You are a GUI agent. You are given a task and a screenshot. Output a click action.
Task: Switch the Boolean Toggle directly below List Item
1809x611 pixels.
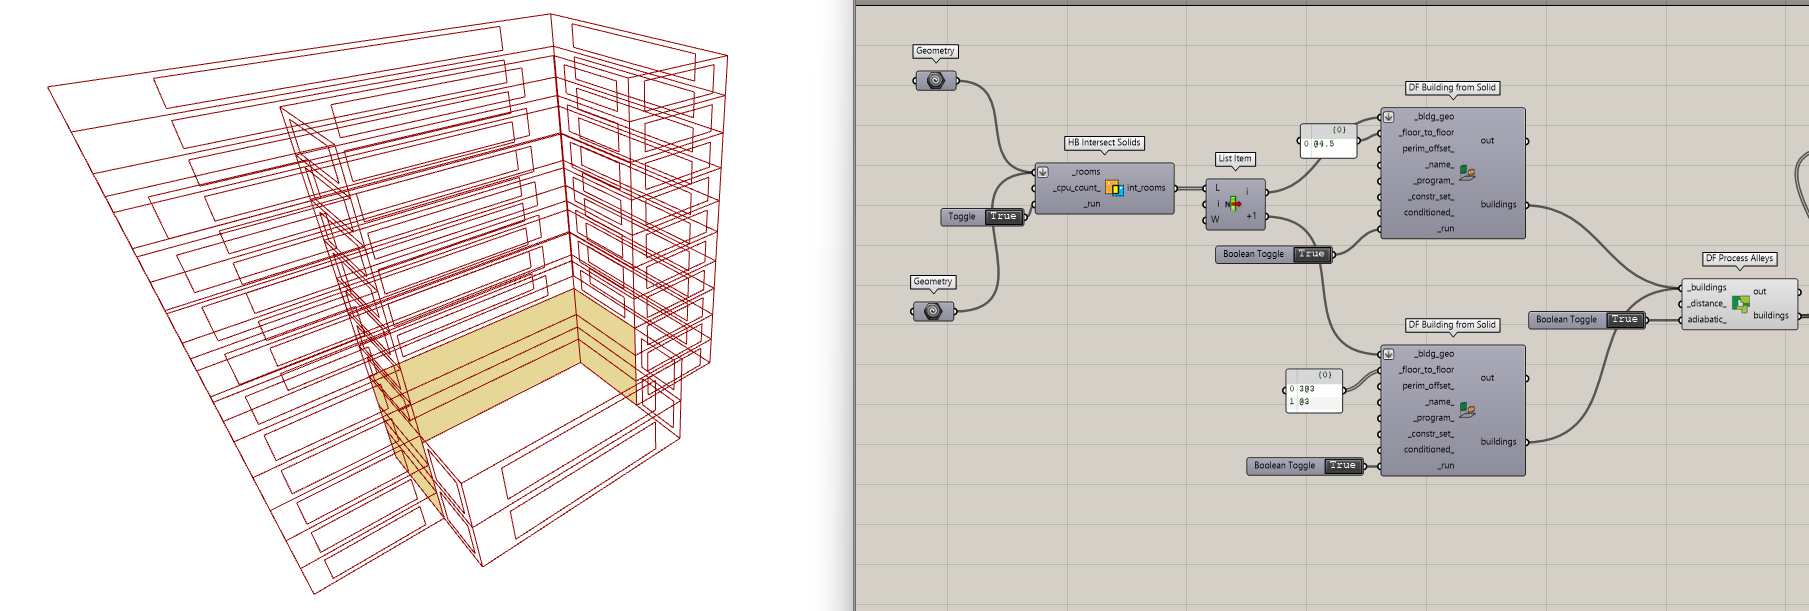[x=1310, y=254]
